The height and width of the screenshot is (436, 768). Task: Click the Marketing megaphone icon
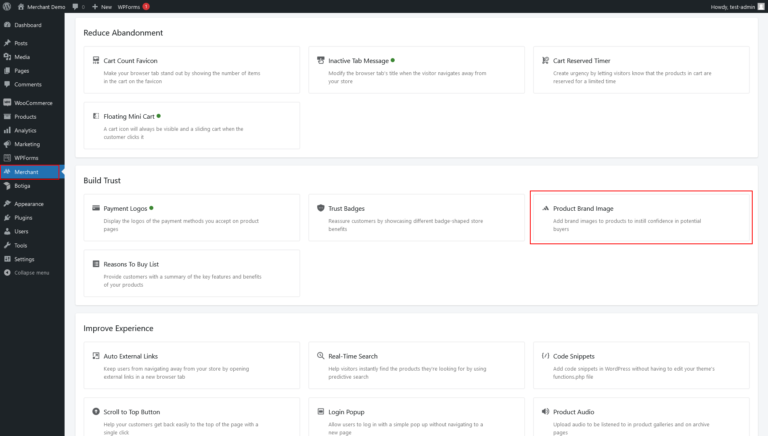tap(7, 144)
